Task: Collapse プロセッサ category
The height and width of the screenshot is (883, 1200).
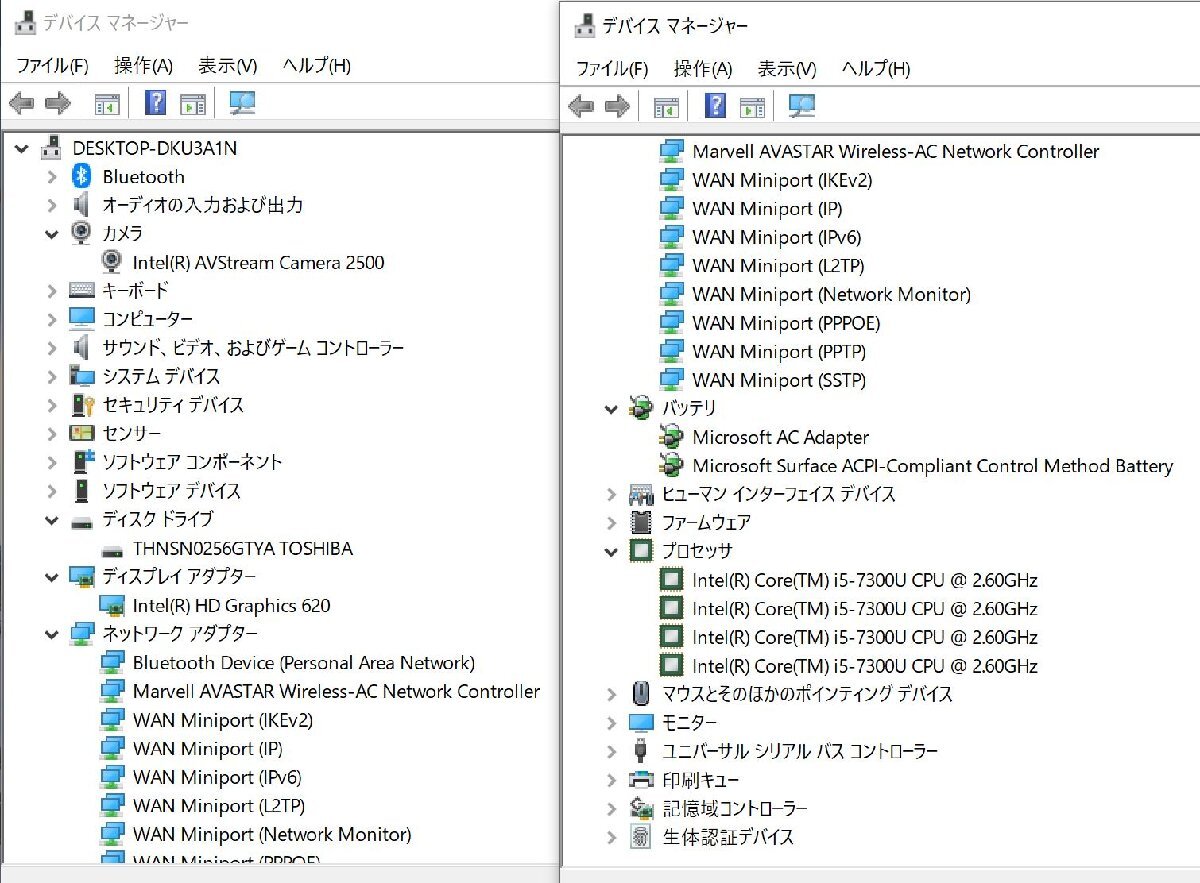Action: (612, 552)
